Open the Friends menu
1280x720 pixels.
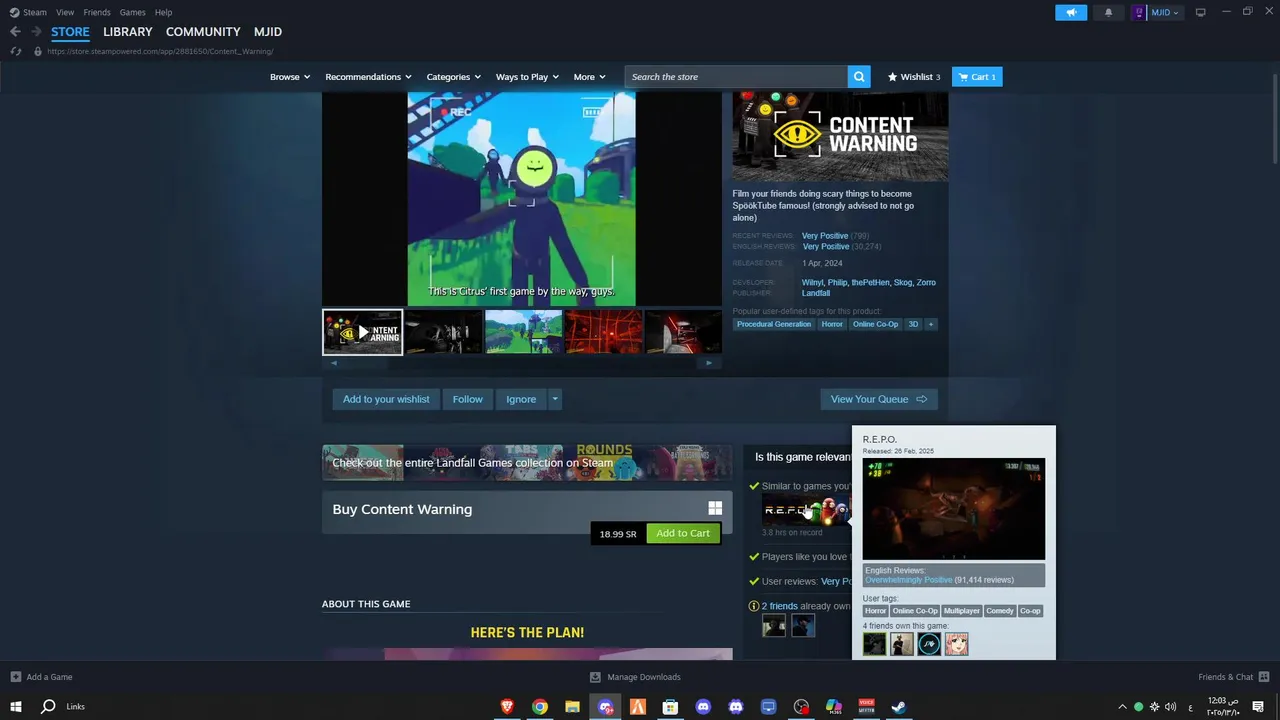97,12
